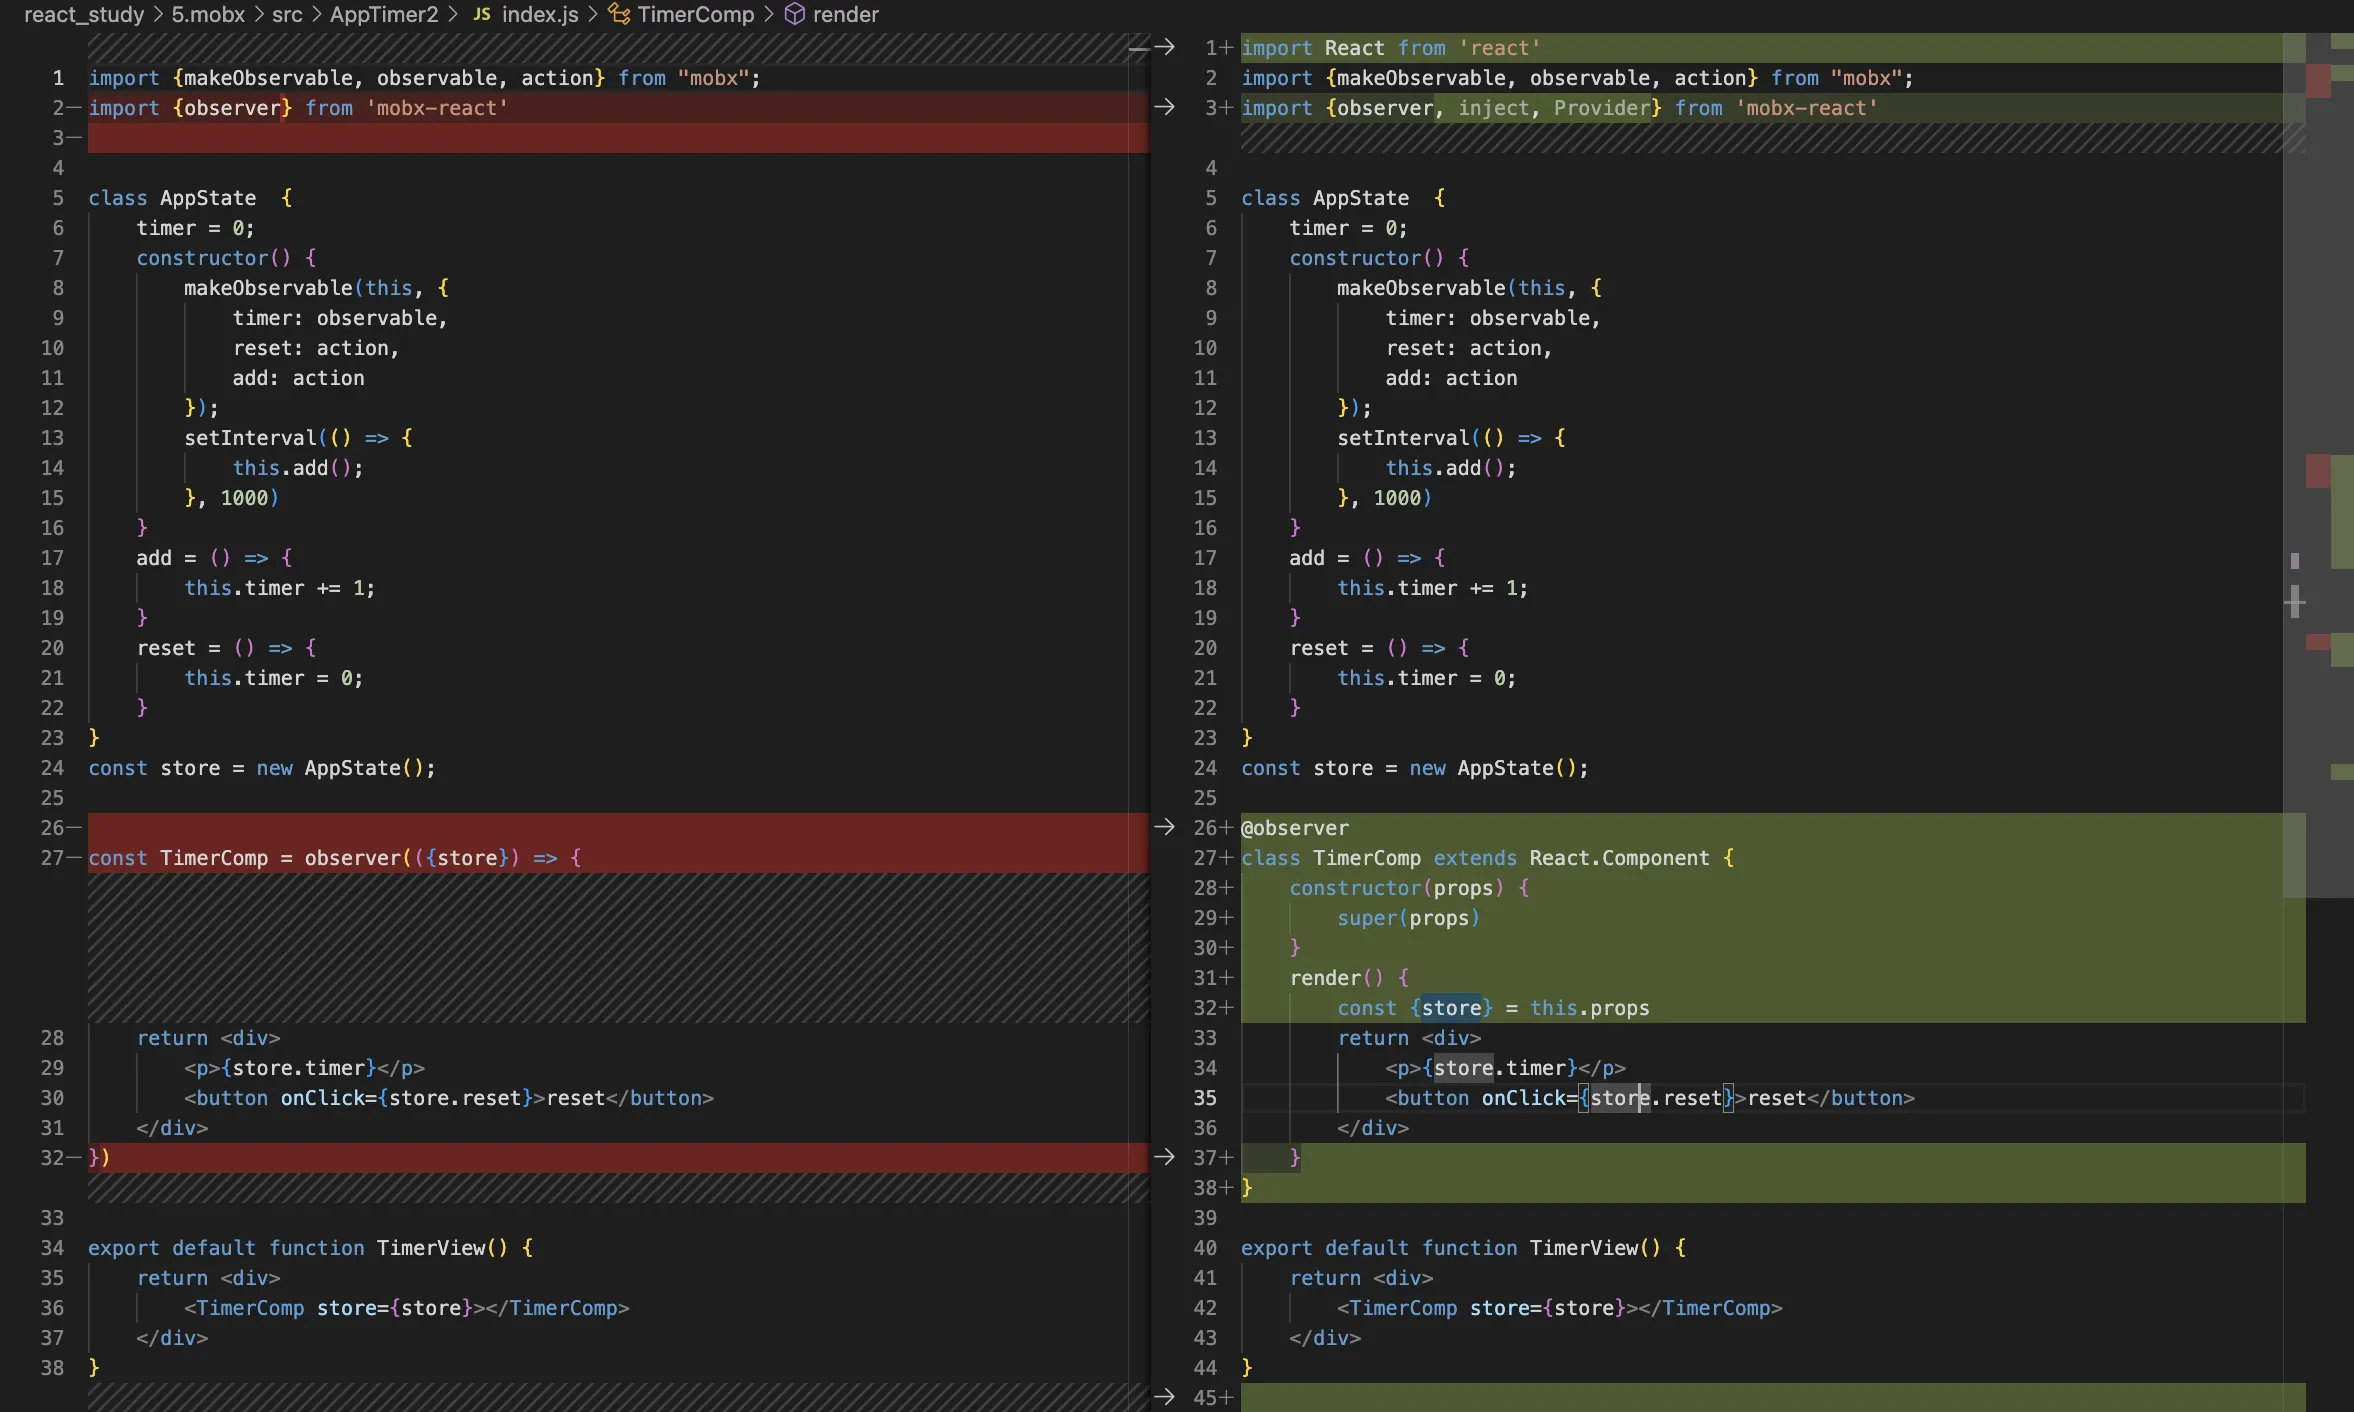
Task: Click 'export default function TimerView' in left pane
Action: tap(298, 1248)
